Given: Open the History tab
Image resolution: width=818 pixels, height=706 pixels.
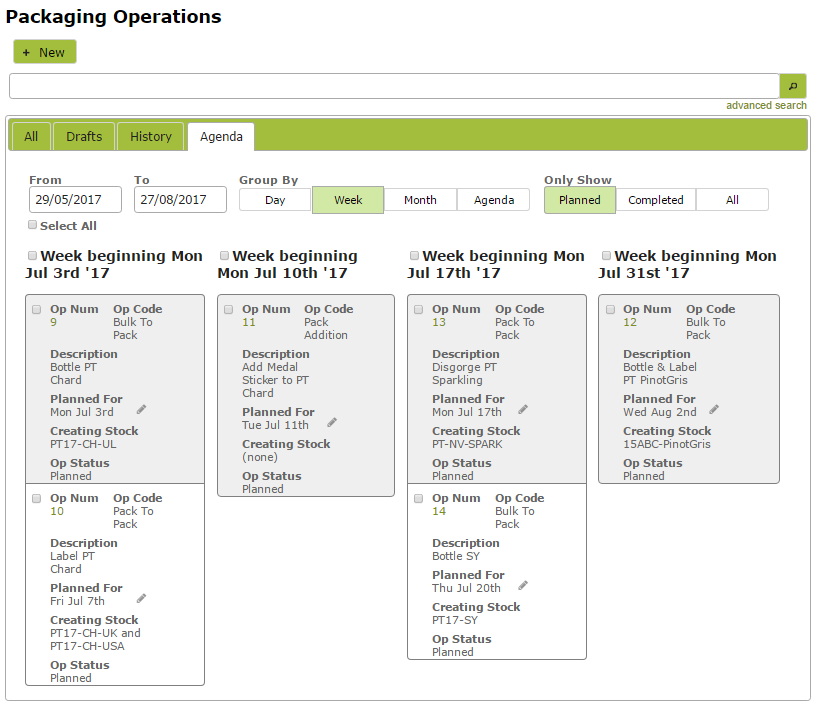Looking at the screenshot, I should coord(151,137).
